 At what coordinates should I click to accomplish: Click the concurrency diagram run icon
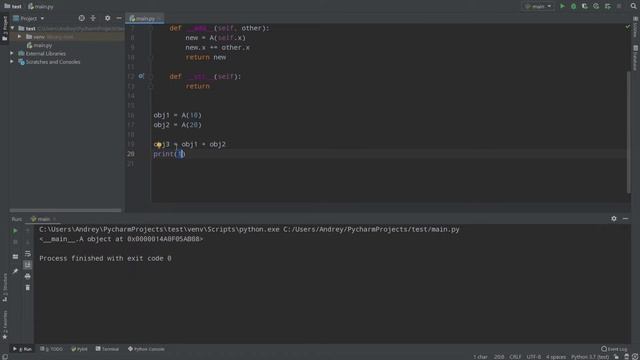pyautogui.click(x=608, y=6)
